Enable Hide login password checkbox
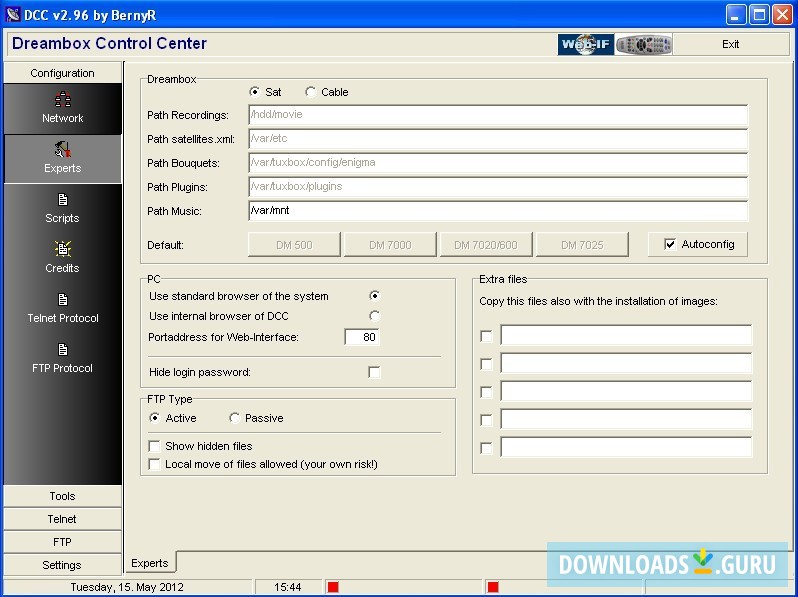Image resolution: width=798 pixels, height=597 pixels. [374, 372]
